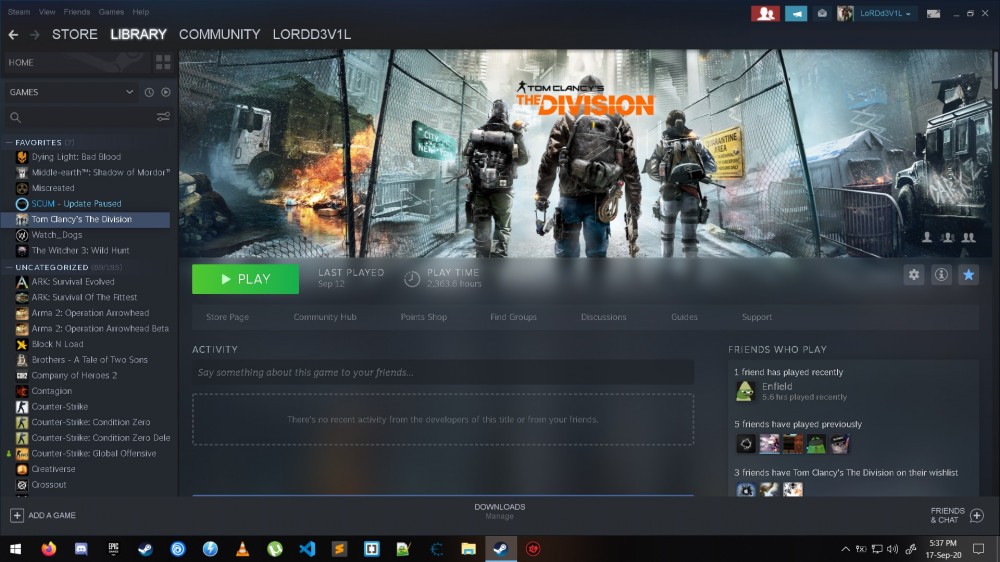Image resolution: width=1000 pixels, height=562 pixels.
Task: Collapse the Favorites category
Action: 9,142
